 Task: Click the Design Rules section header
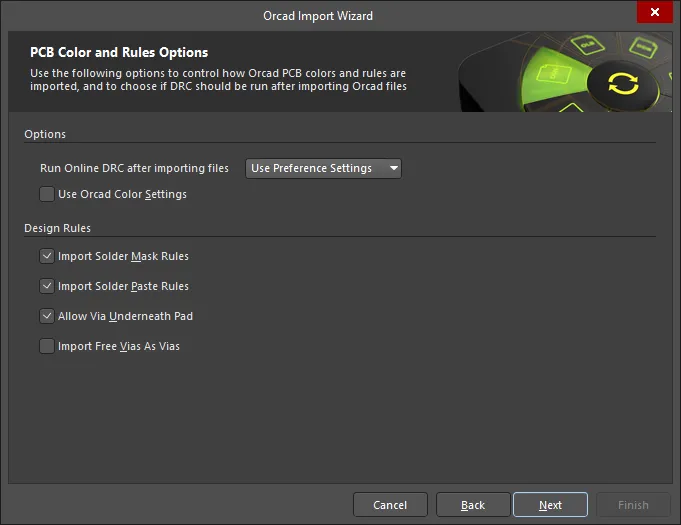tap(57, 228)
